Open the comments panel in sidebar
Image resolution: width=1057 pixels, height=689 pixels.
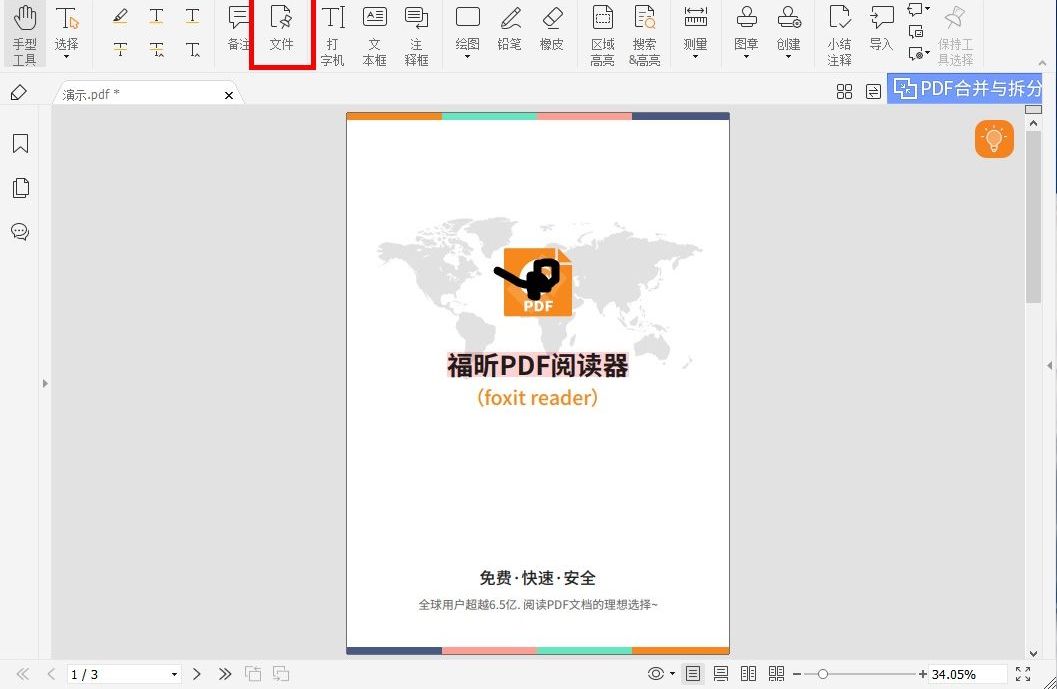[x=20, y=231]
